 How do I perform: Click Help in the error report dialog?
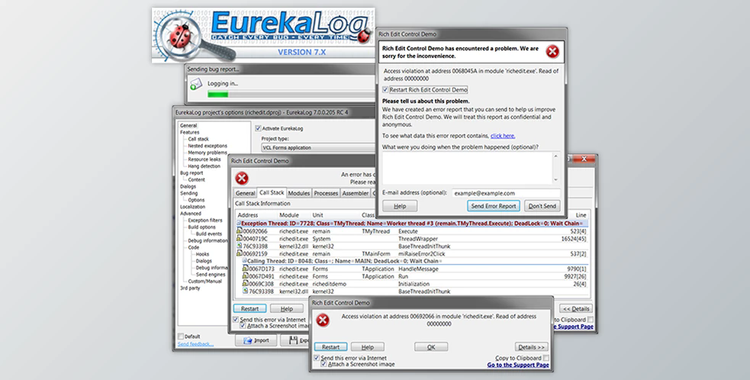point(400,206)
